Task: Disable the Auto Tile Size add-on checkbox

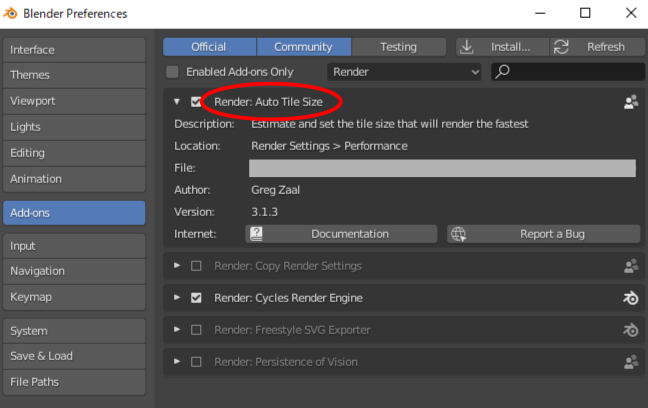Action: point(196,102)
